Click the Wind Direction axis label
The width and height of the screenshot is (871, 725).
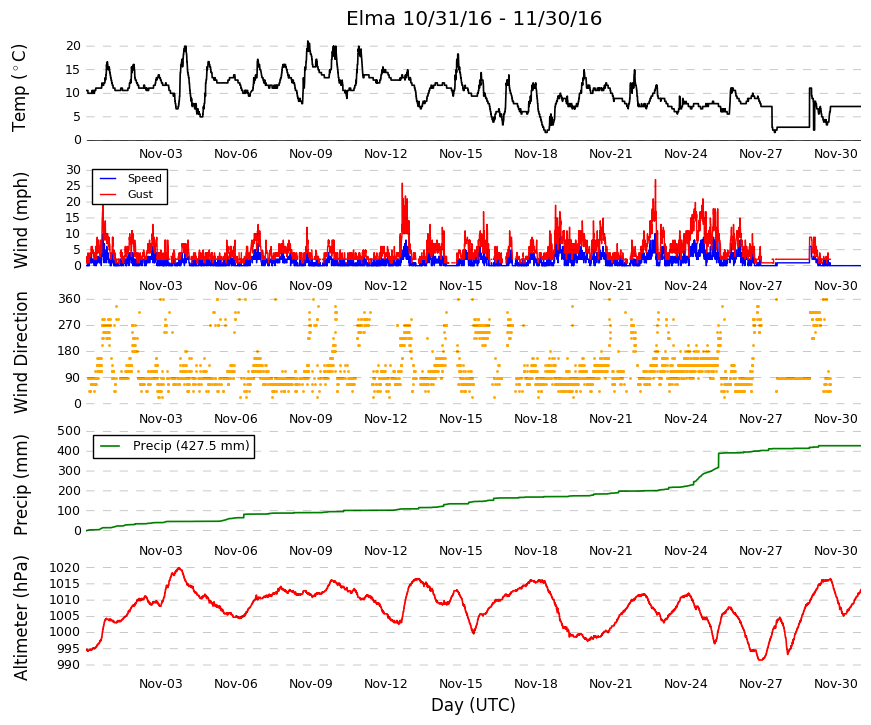[21, 353]
